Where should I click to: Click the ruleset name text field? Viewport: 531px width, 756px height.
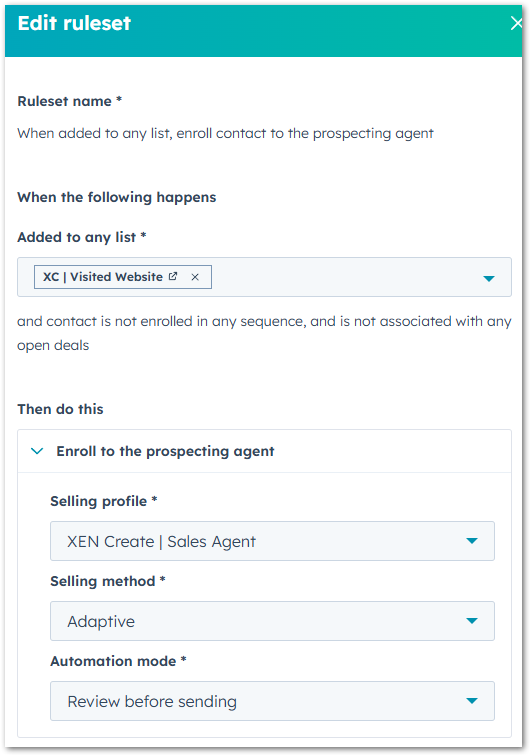click(x=225, y=134)
